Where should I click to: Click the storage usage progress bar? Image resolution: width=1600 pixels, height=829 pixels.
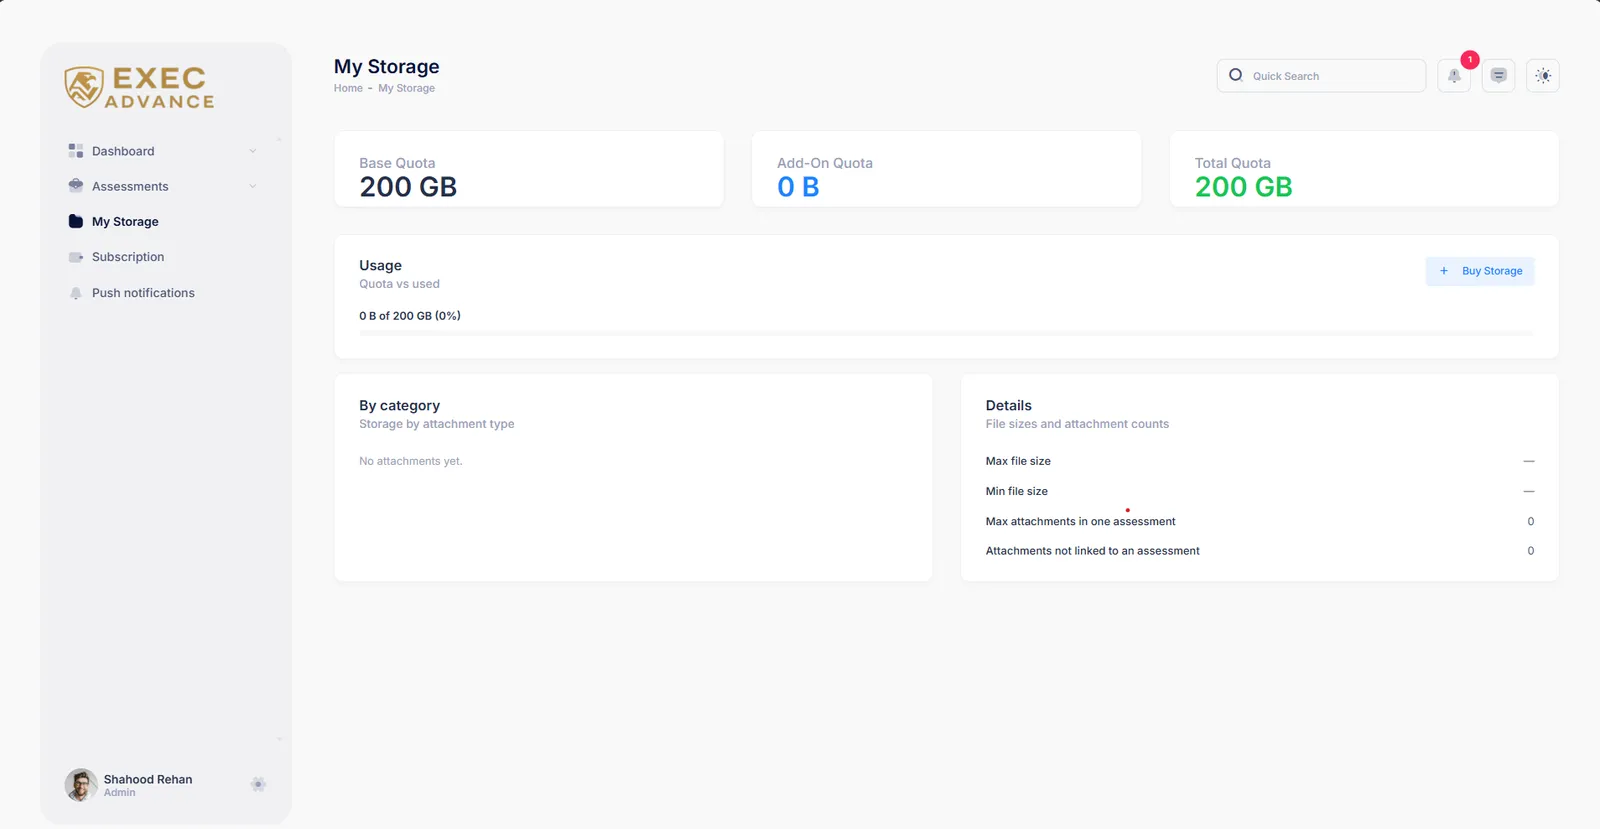[946, 333]
